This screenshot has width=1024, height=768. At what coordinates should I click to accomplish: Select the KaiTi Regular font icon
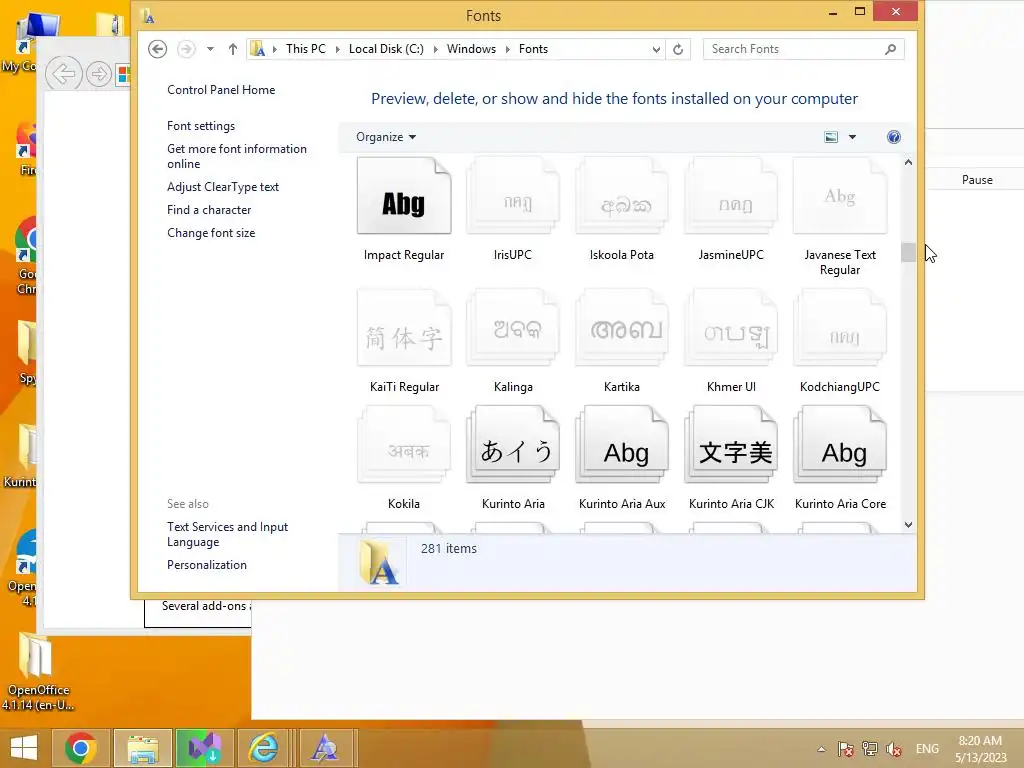point(404,328)
